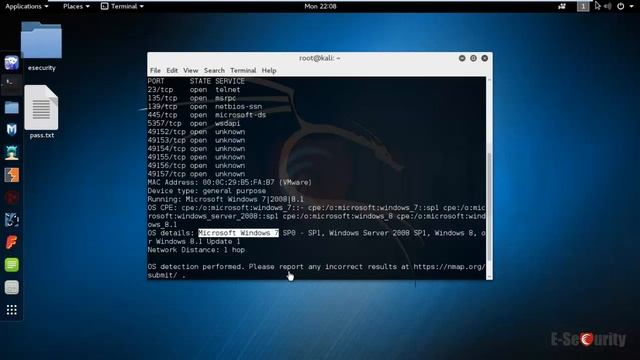Click the 'Device type: general purpose' line
This screenshot has height=360, width=640.
[x=207, y=191]
